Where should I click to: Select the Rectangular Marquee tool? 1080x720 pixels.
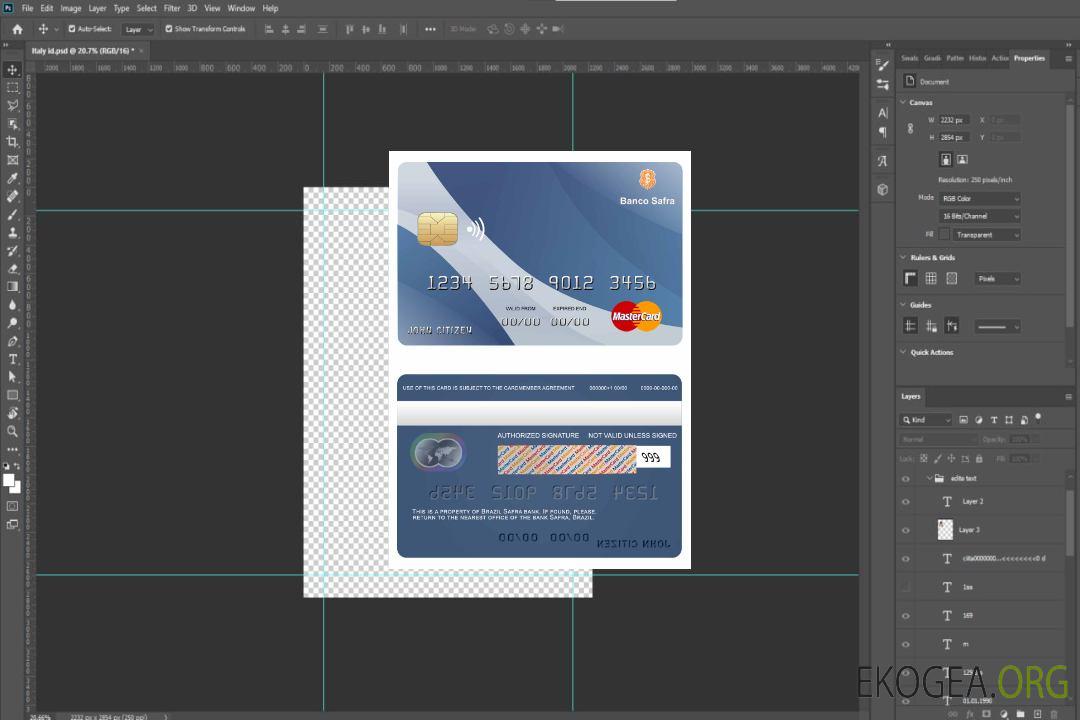click(x=12, y=88)
